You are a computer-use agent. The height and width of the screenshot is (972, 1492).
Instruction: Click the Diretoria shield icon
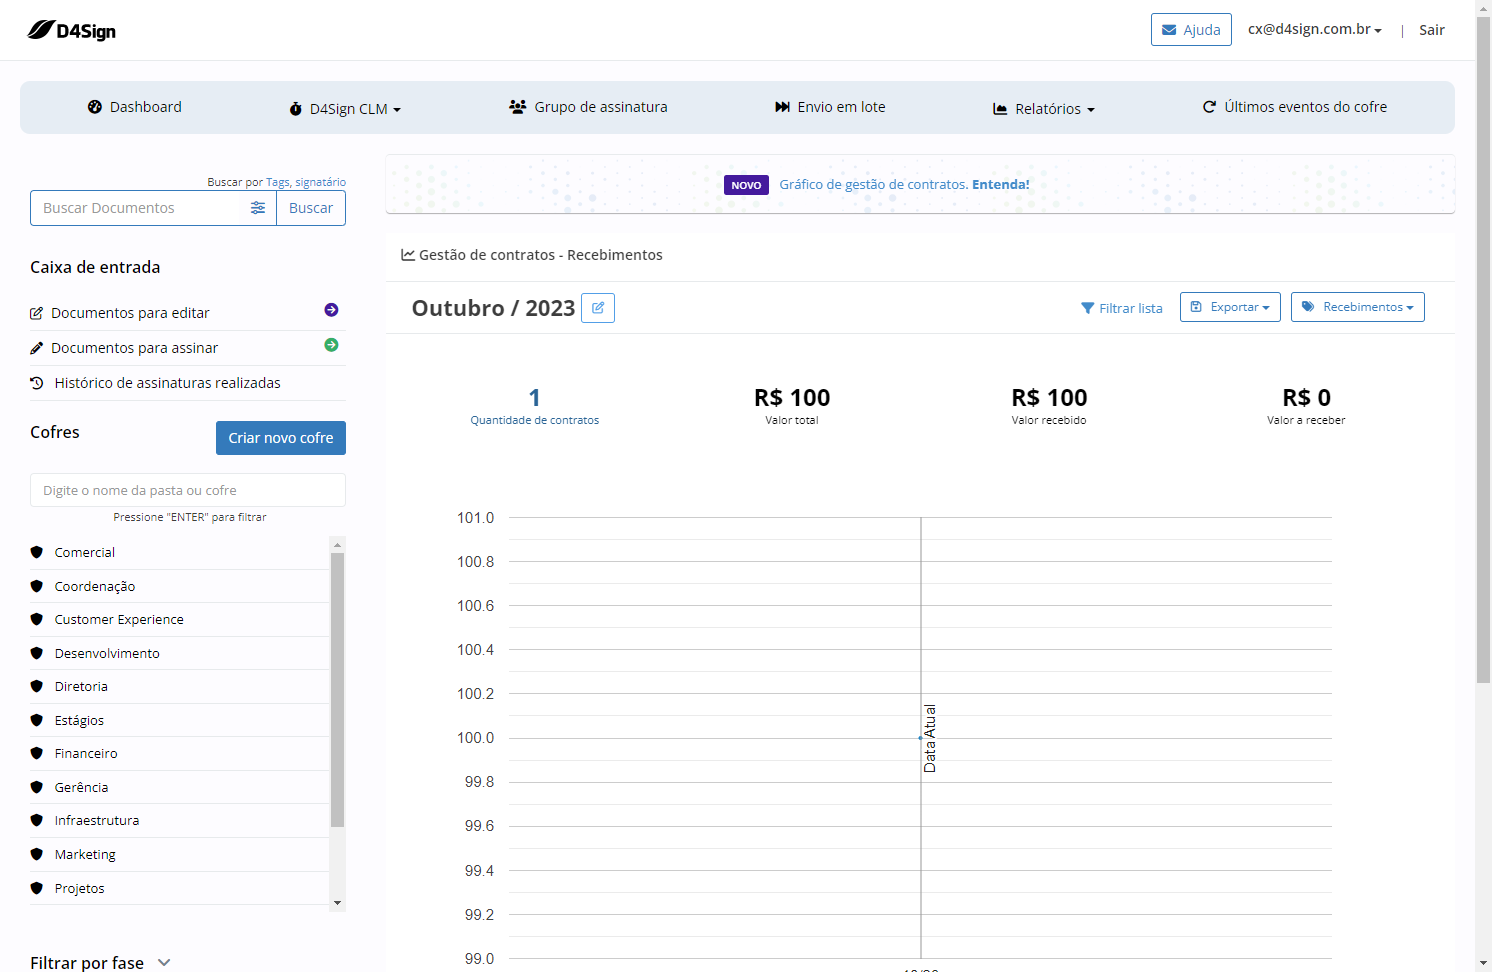[x=37, y=686]
